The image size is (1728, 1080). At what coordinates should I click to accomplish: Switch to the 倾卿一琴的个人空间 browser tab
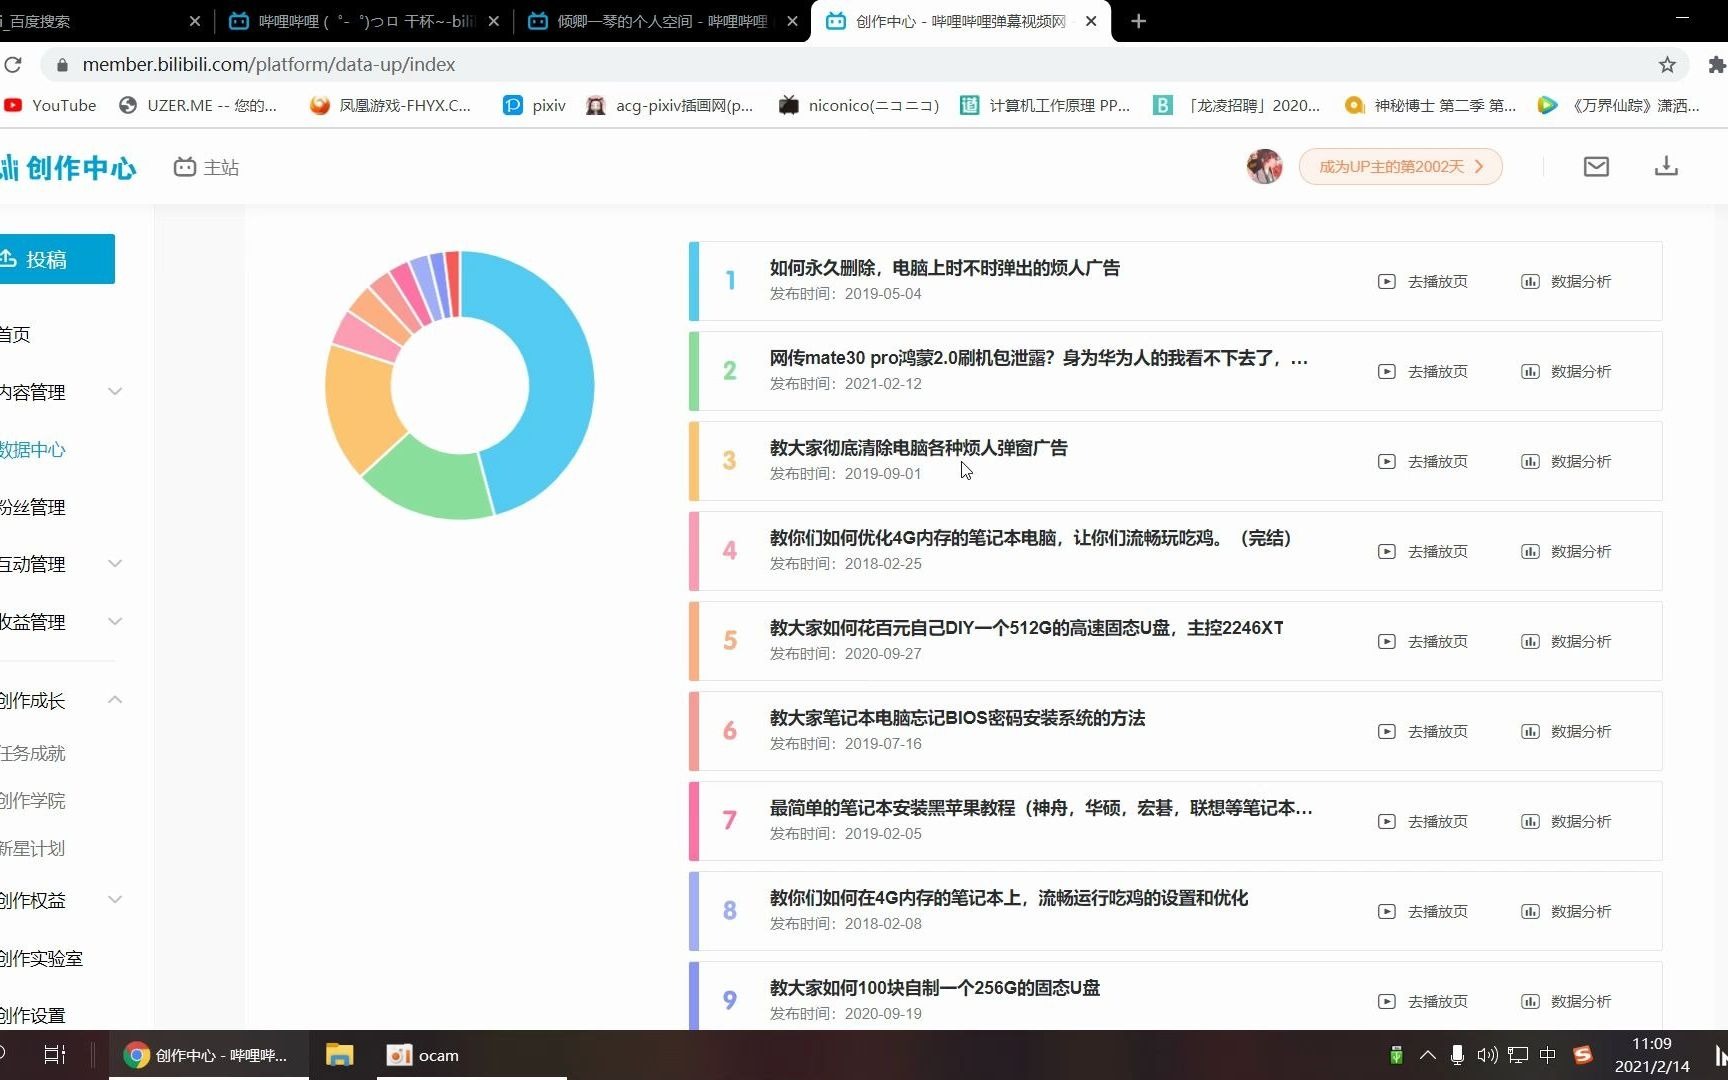click(x=650, y=21)
